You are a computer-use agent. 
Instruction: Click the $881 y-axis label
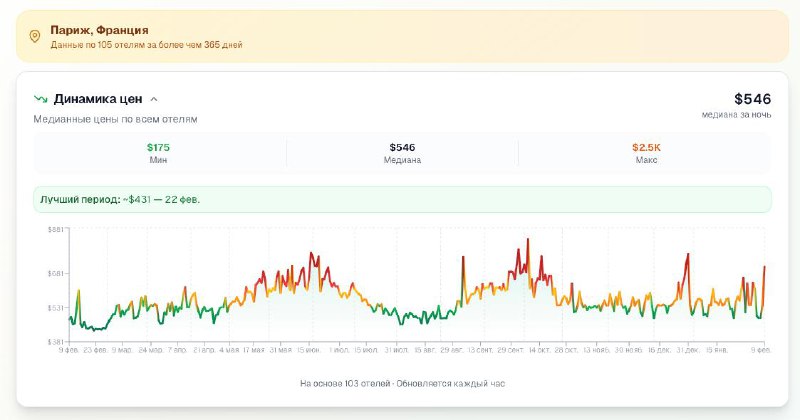55,230
